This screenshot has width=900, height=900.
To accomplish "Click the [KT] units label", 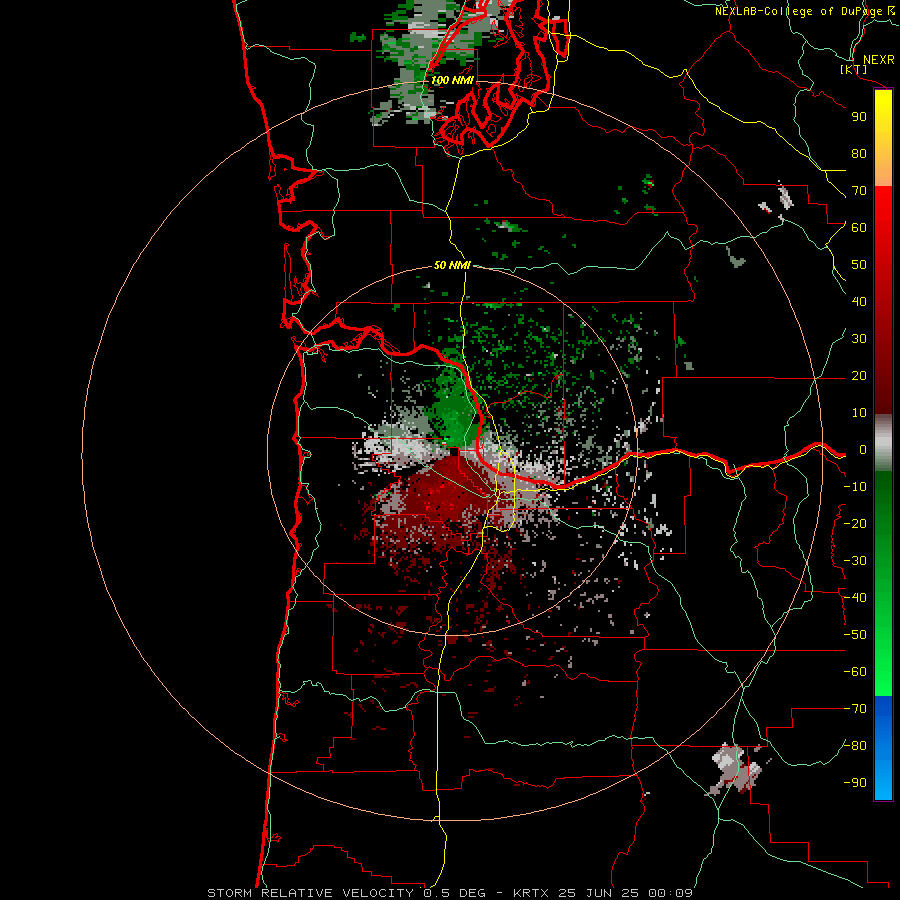I will pos(854,69).
